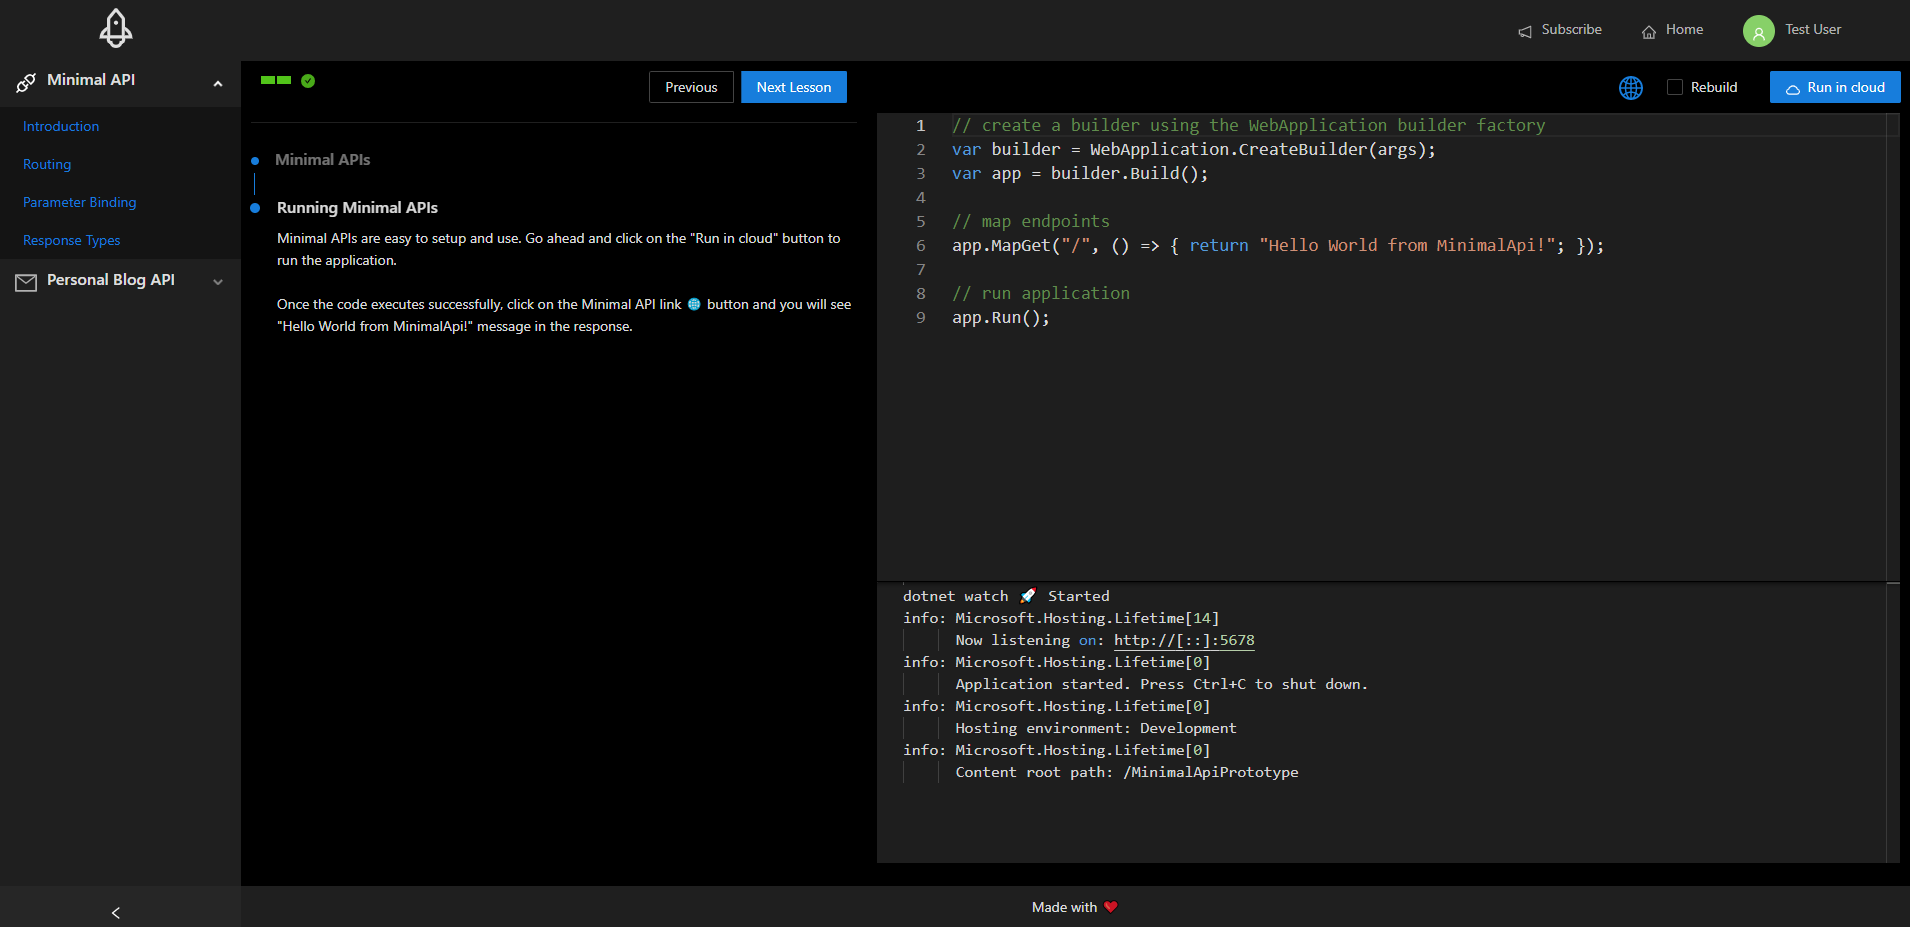Image resolution: width=1910 pixels, height=927 pixels.
Task: Select the Minimal APIs step in timeline
Action: (322, 160)
